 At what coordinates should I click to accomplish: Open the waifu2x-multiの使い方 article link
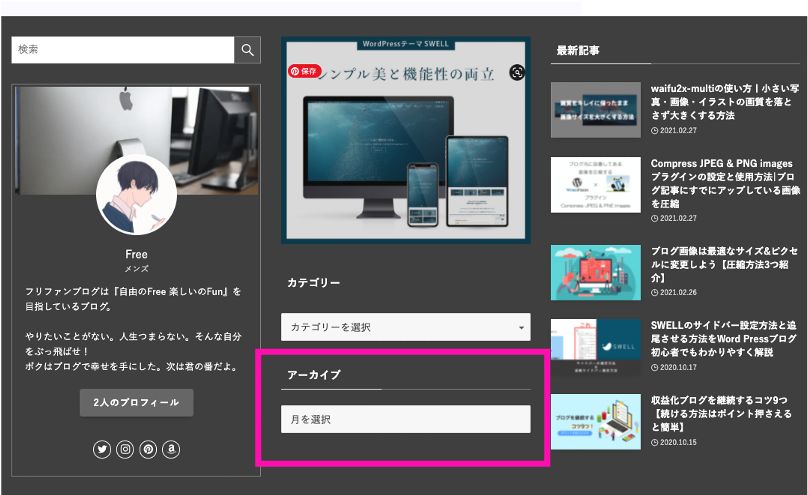click(x=725, y=102)
